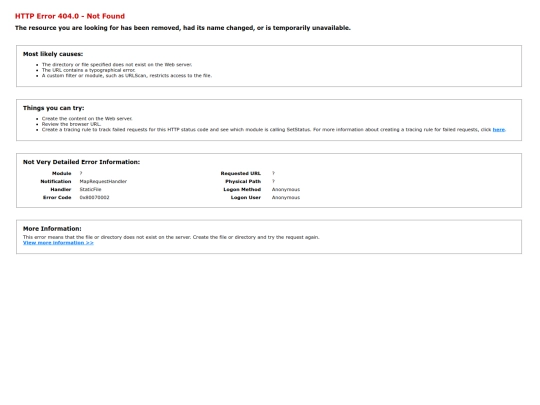Click the 'Logon Method' label
Image resolution: width=540 pixels, height=405 pixels.
[x=242, y=189]
